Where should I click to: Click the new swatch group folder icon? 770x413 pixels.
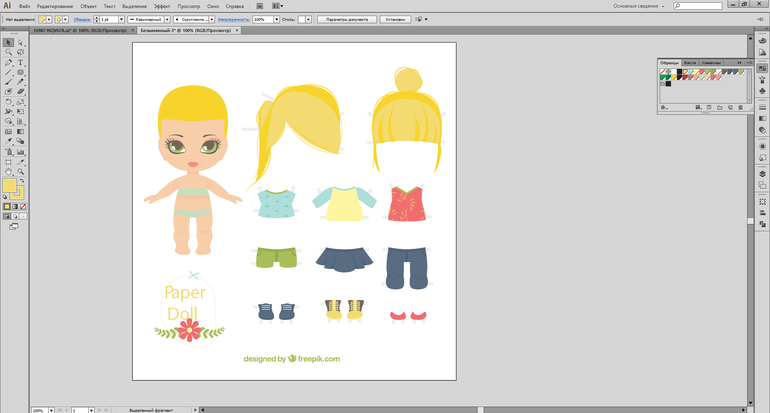tap(719, 106)
